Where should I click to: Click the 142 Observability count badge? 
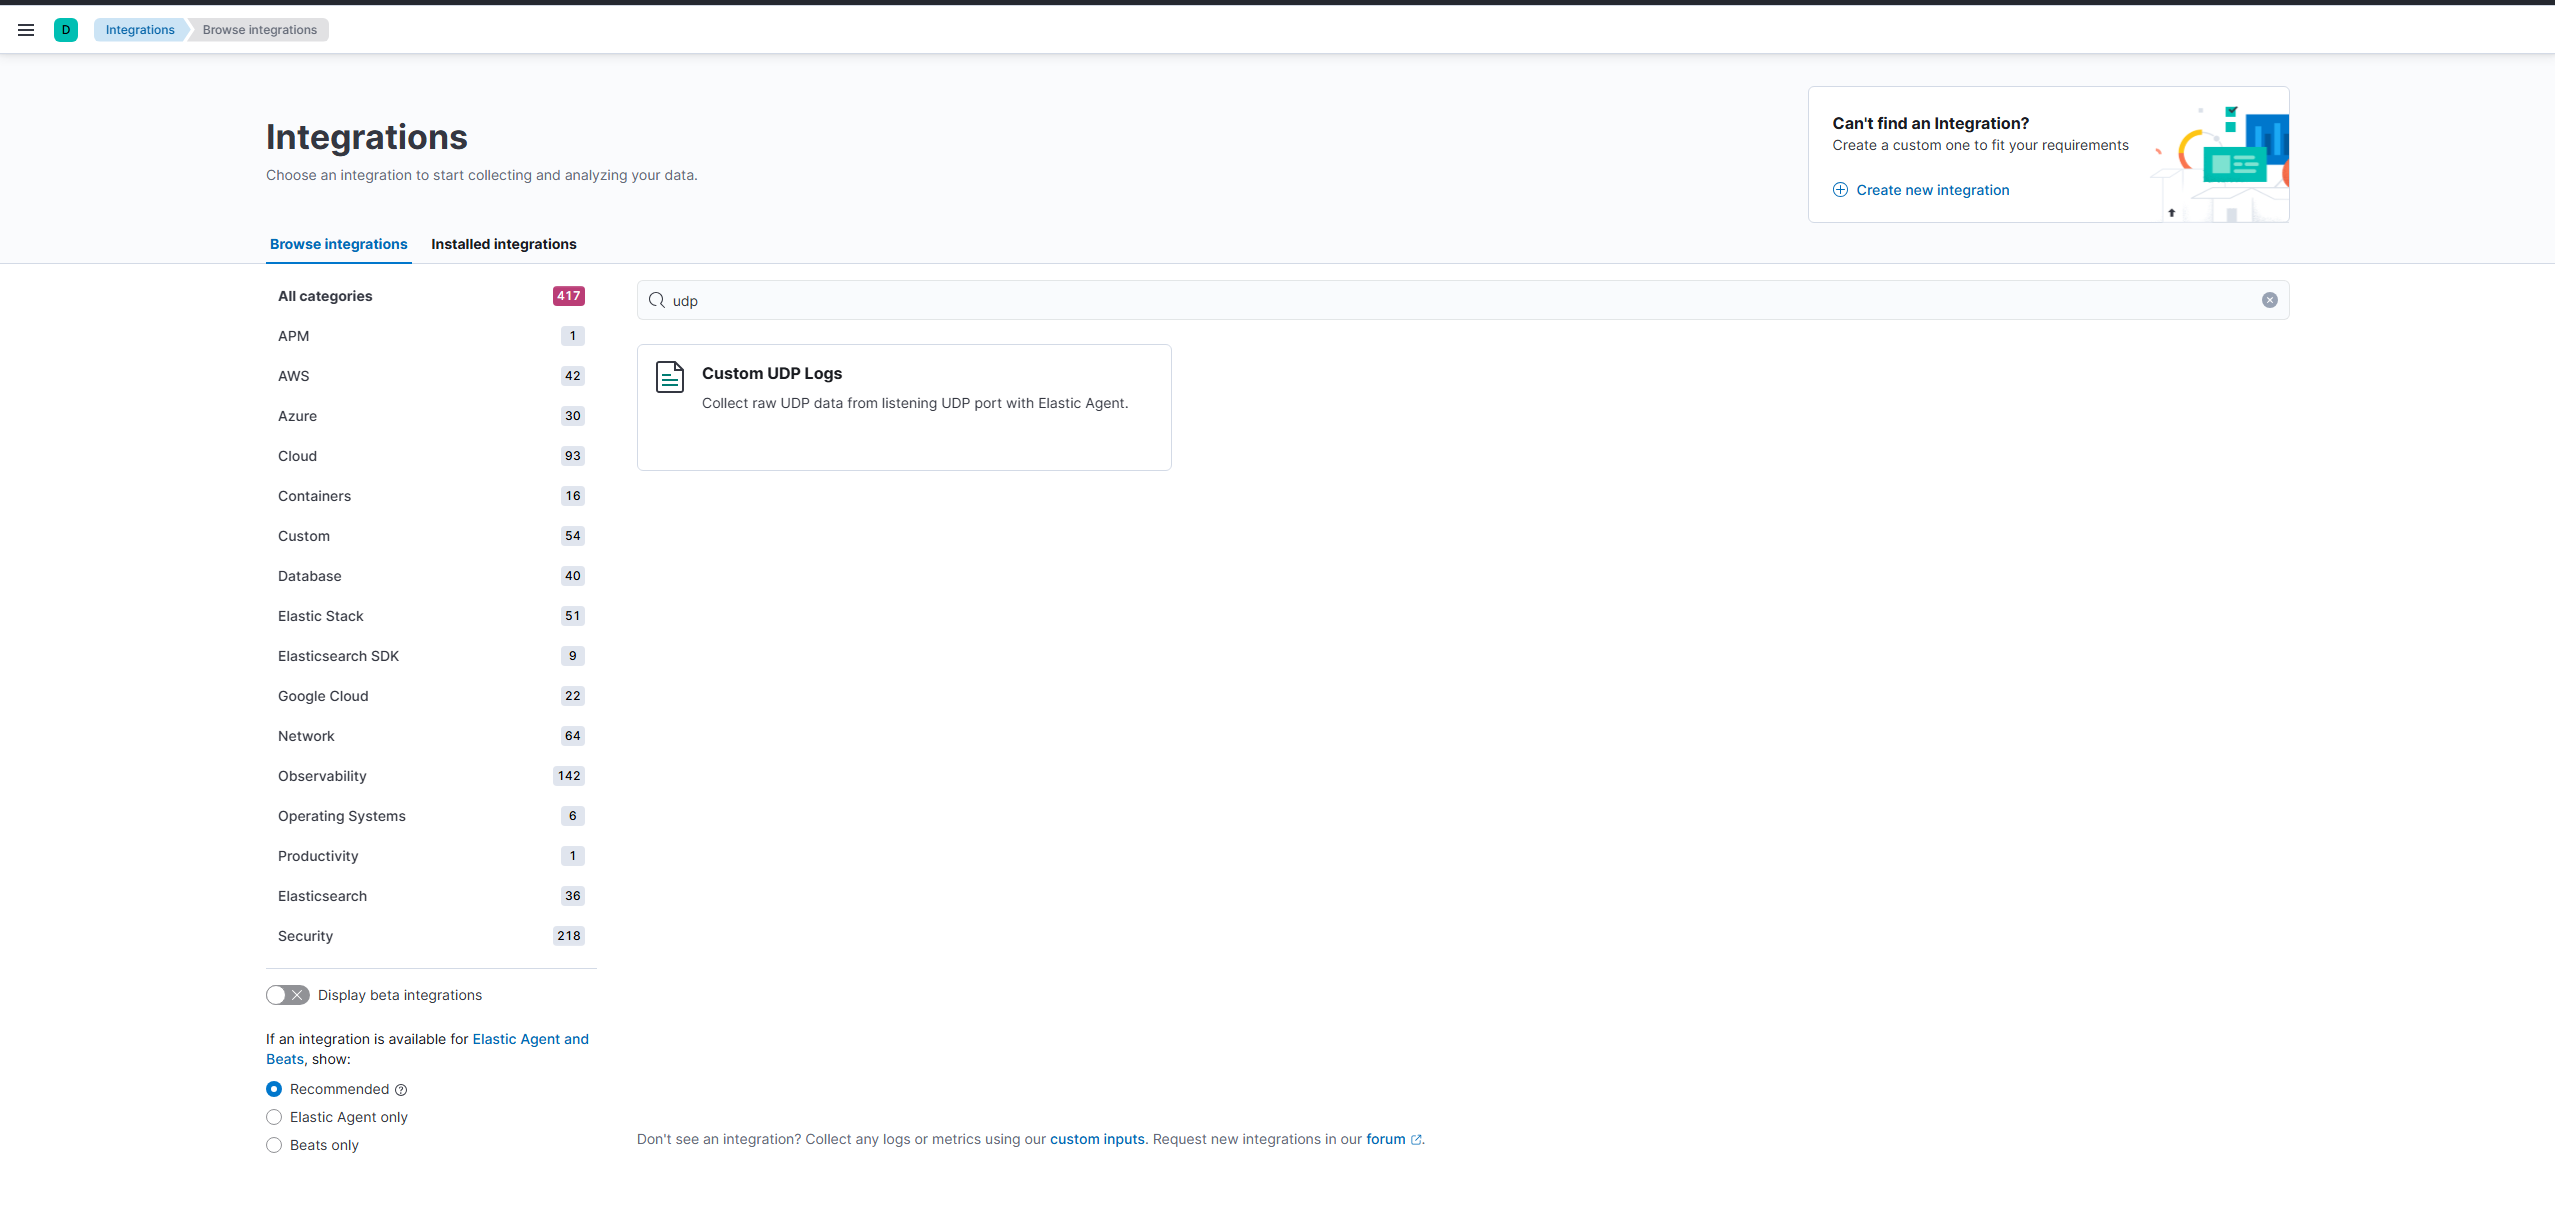[569, 776]
